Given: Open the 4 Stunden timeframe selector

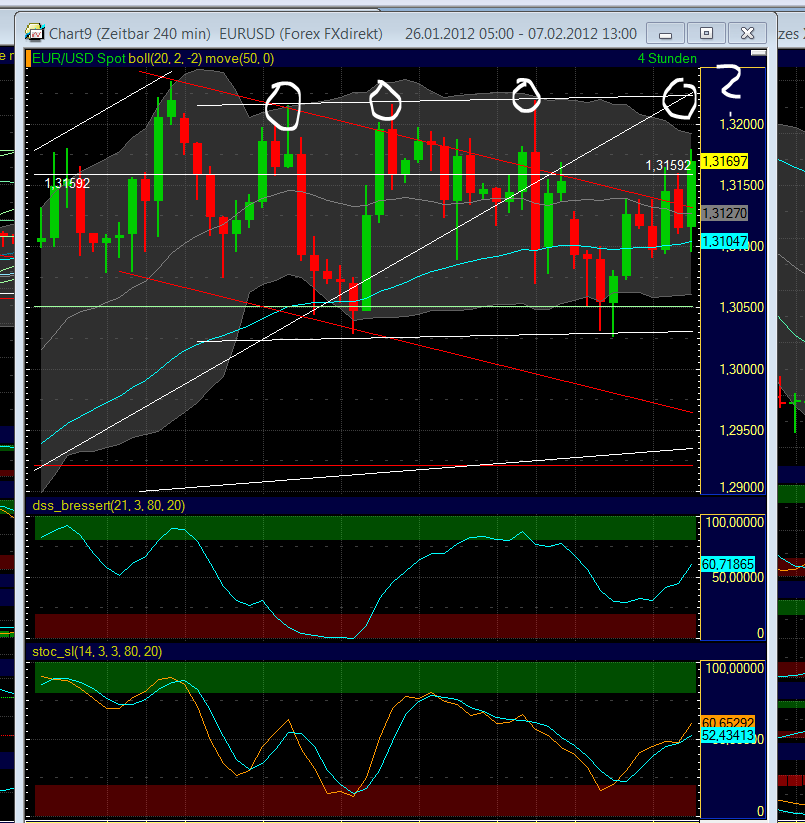Looking at the screenshot, I should click(x=669, y=58).
